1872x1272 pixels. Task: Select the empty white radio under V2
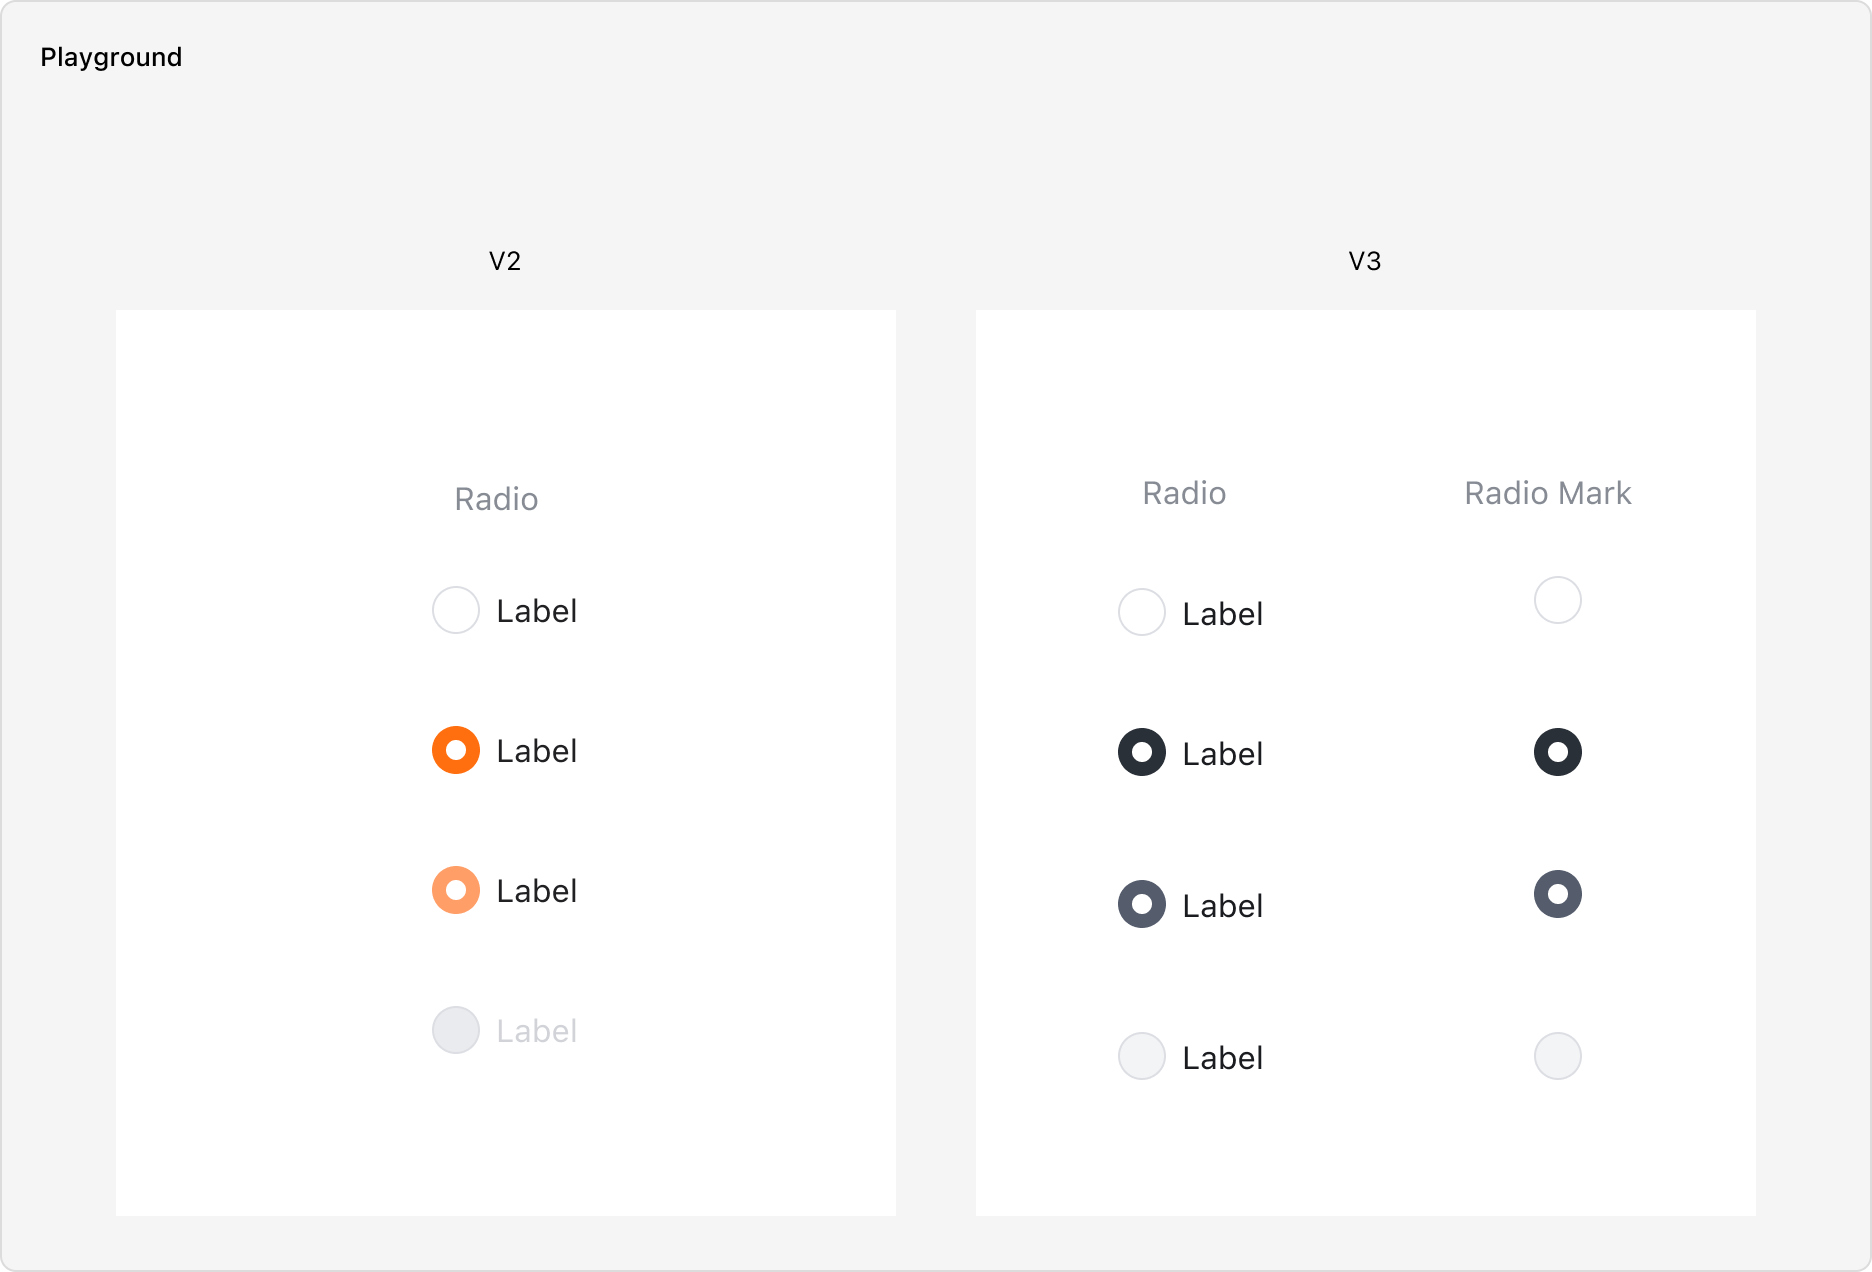click(x=456, y=610)
